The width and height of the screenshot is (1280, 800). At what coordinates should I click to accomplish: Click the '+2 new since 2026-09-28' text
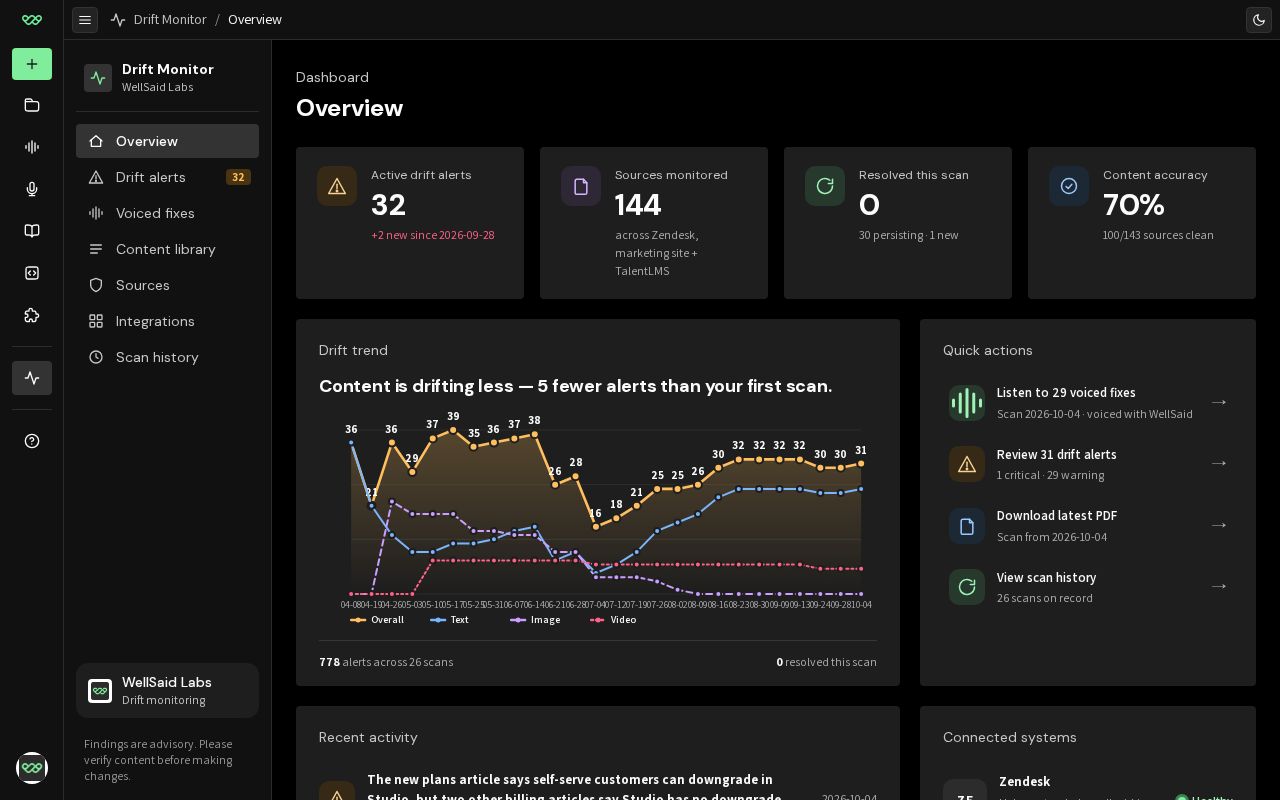click(433, 235)
